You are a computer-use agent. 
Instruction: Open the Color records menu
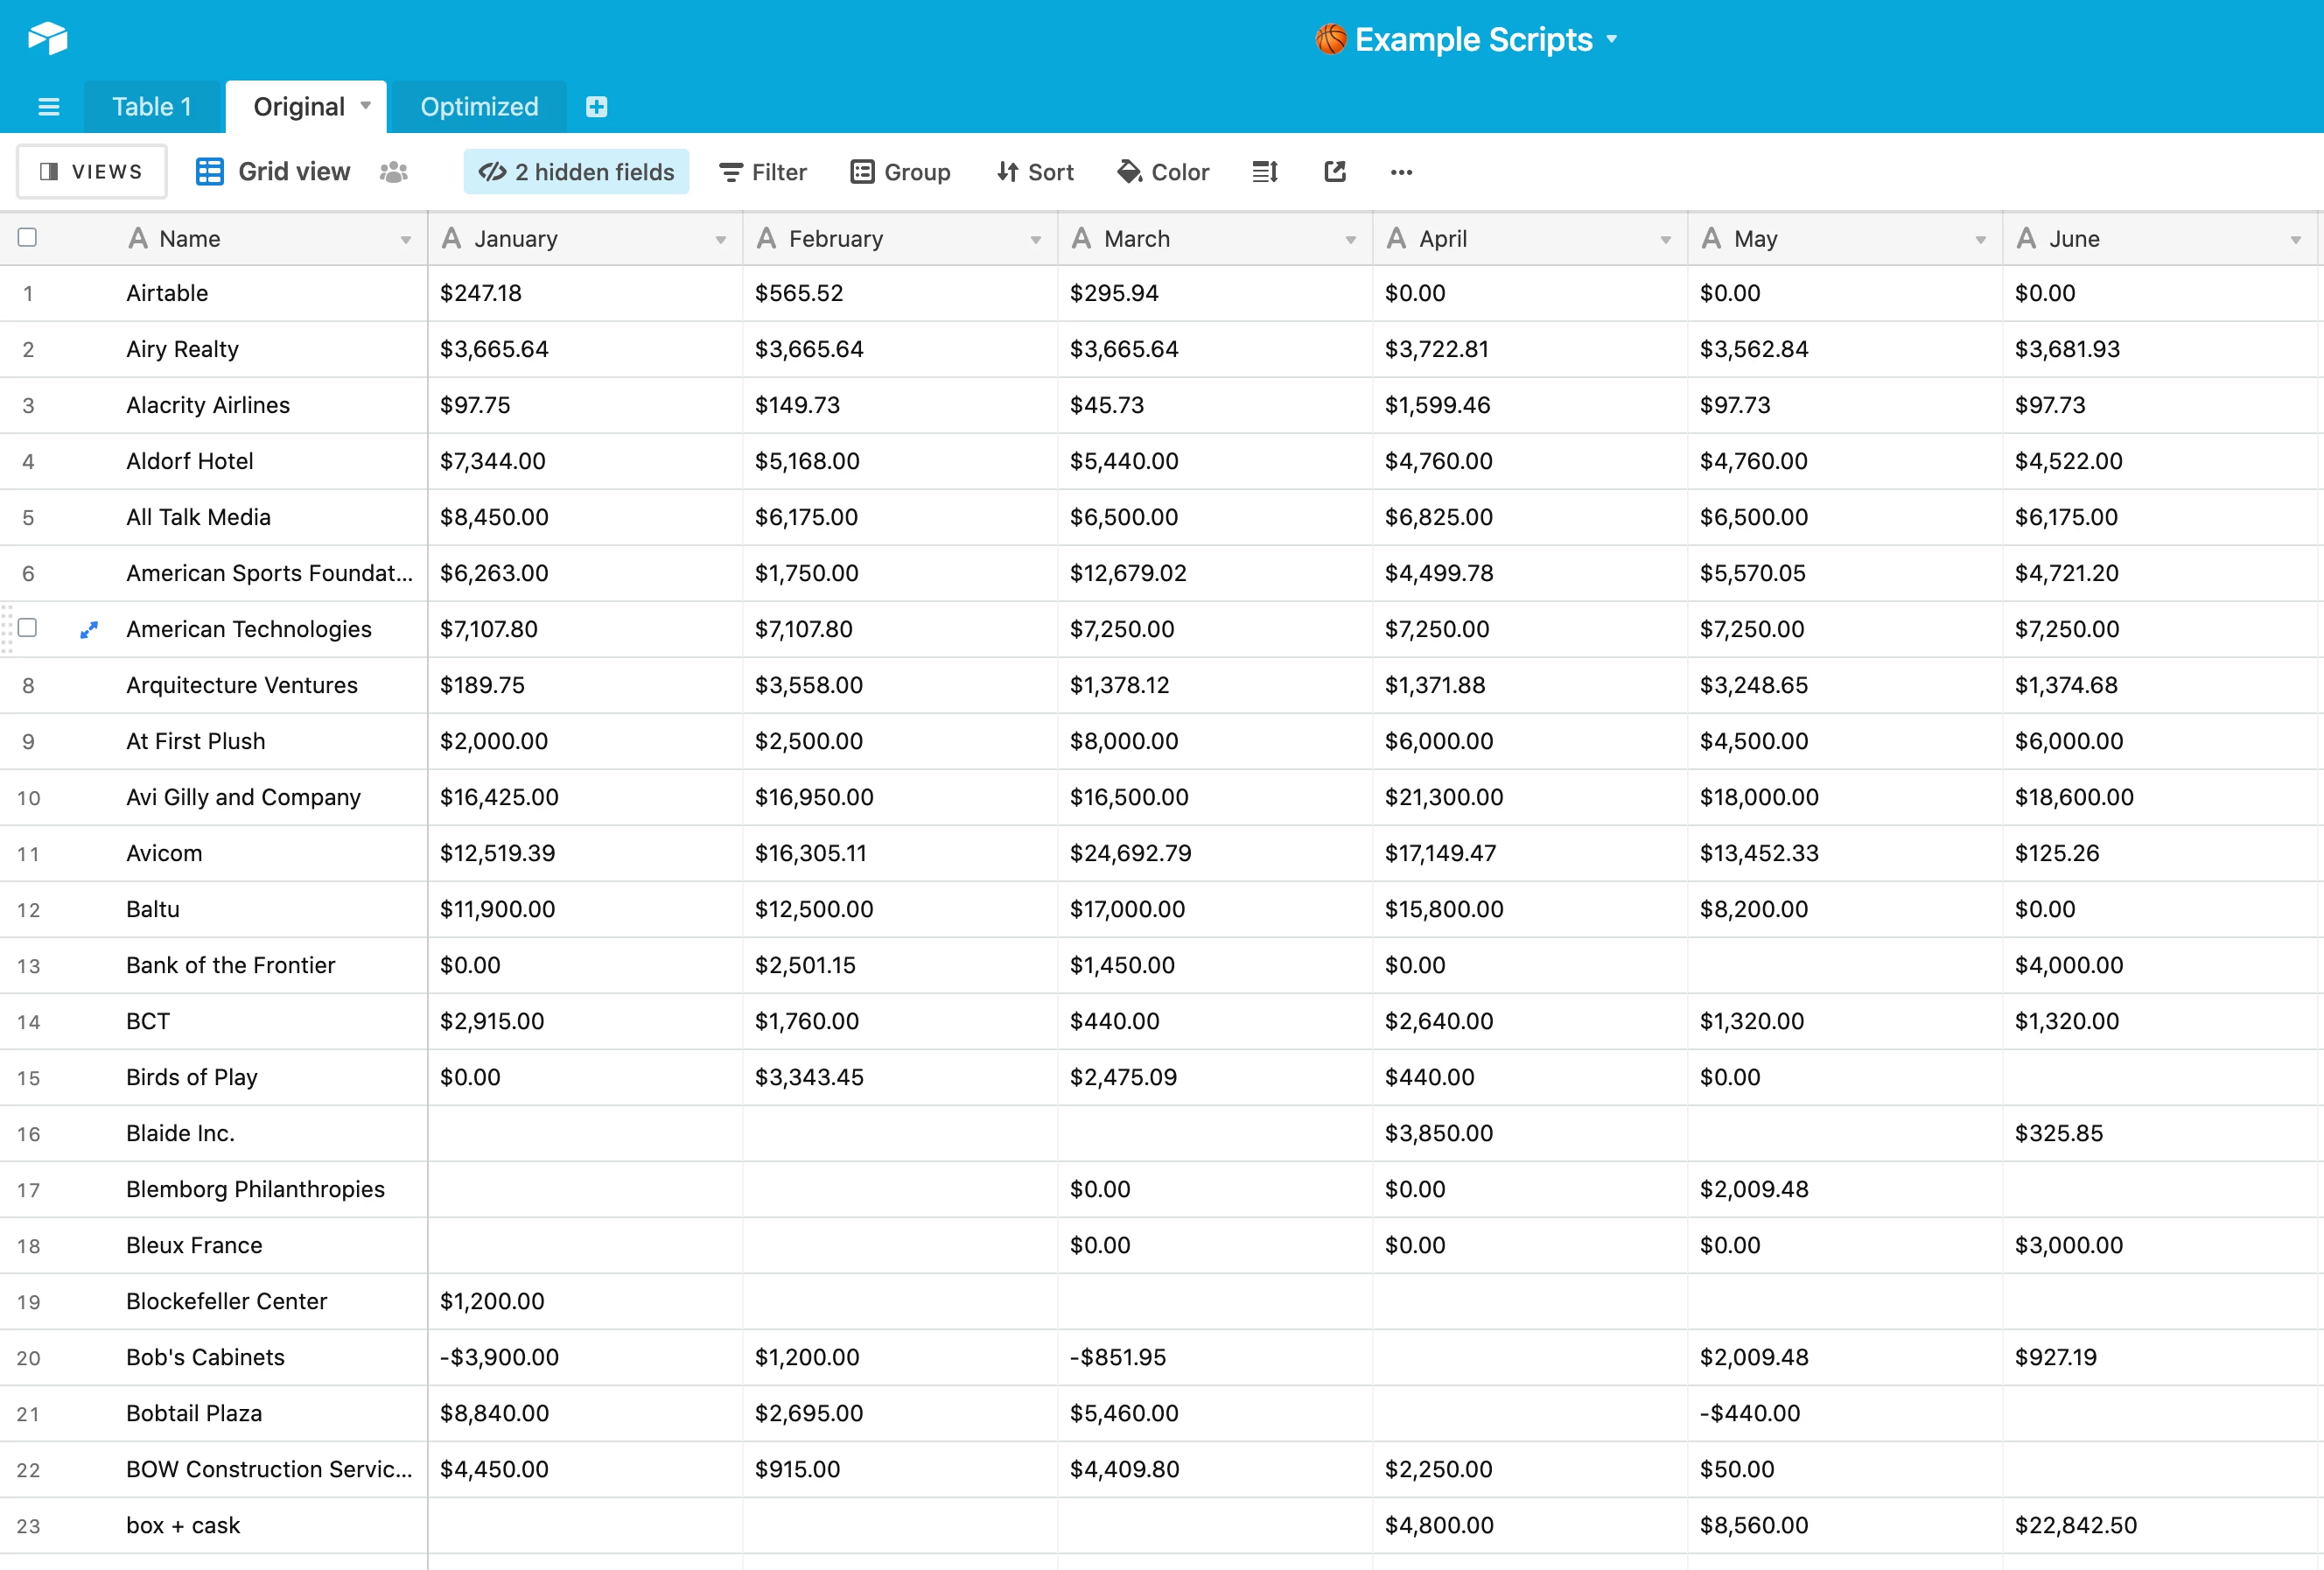click(x=1163, y=172)
